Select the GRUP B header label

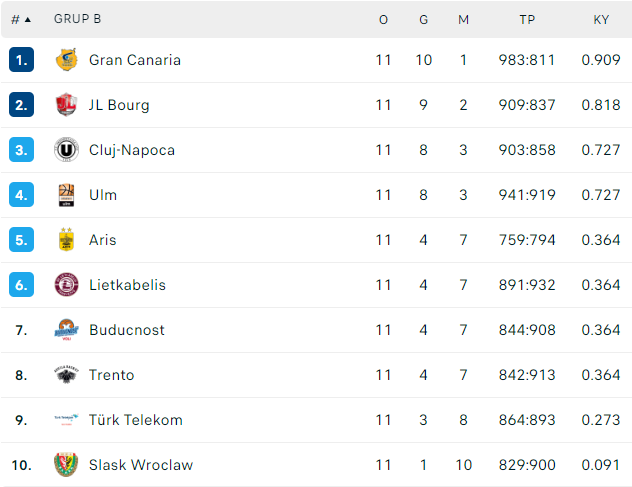(x=77, y=19)
